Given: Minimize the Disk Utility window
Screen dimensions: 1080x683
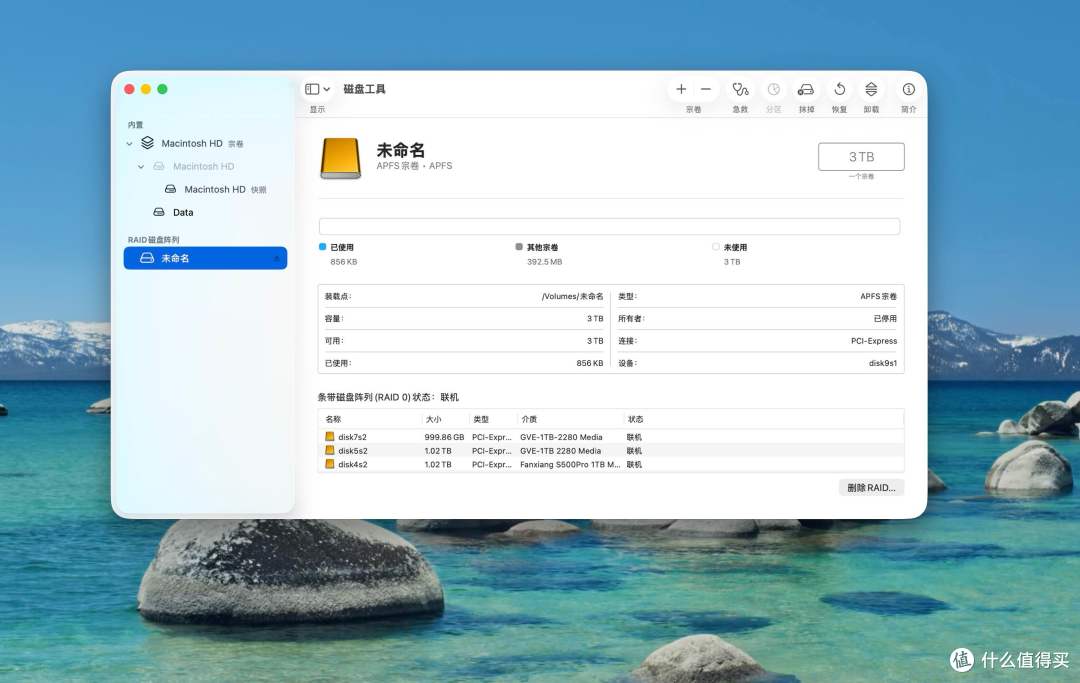Looking at the screenshot, I should (x=145, y=89).
